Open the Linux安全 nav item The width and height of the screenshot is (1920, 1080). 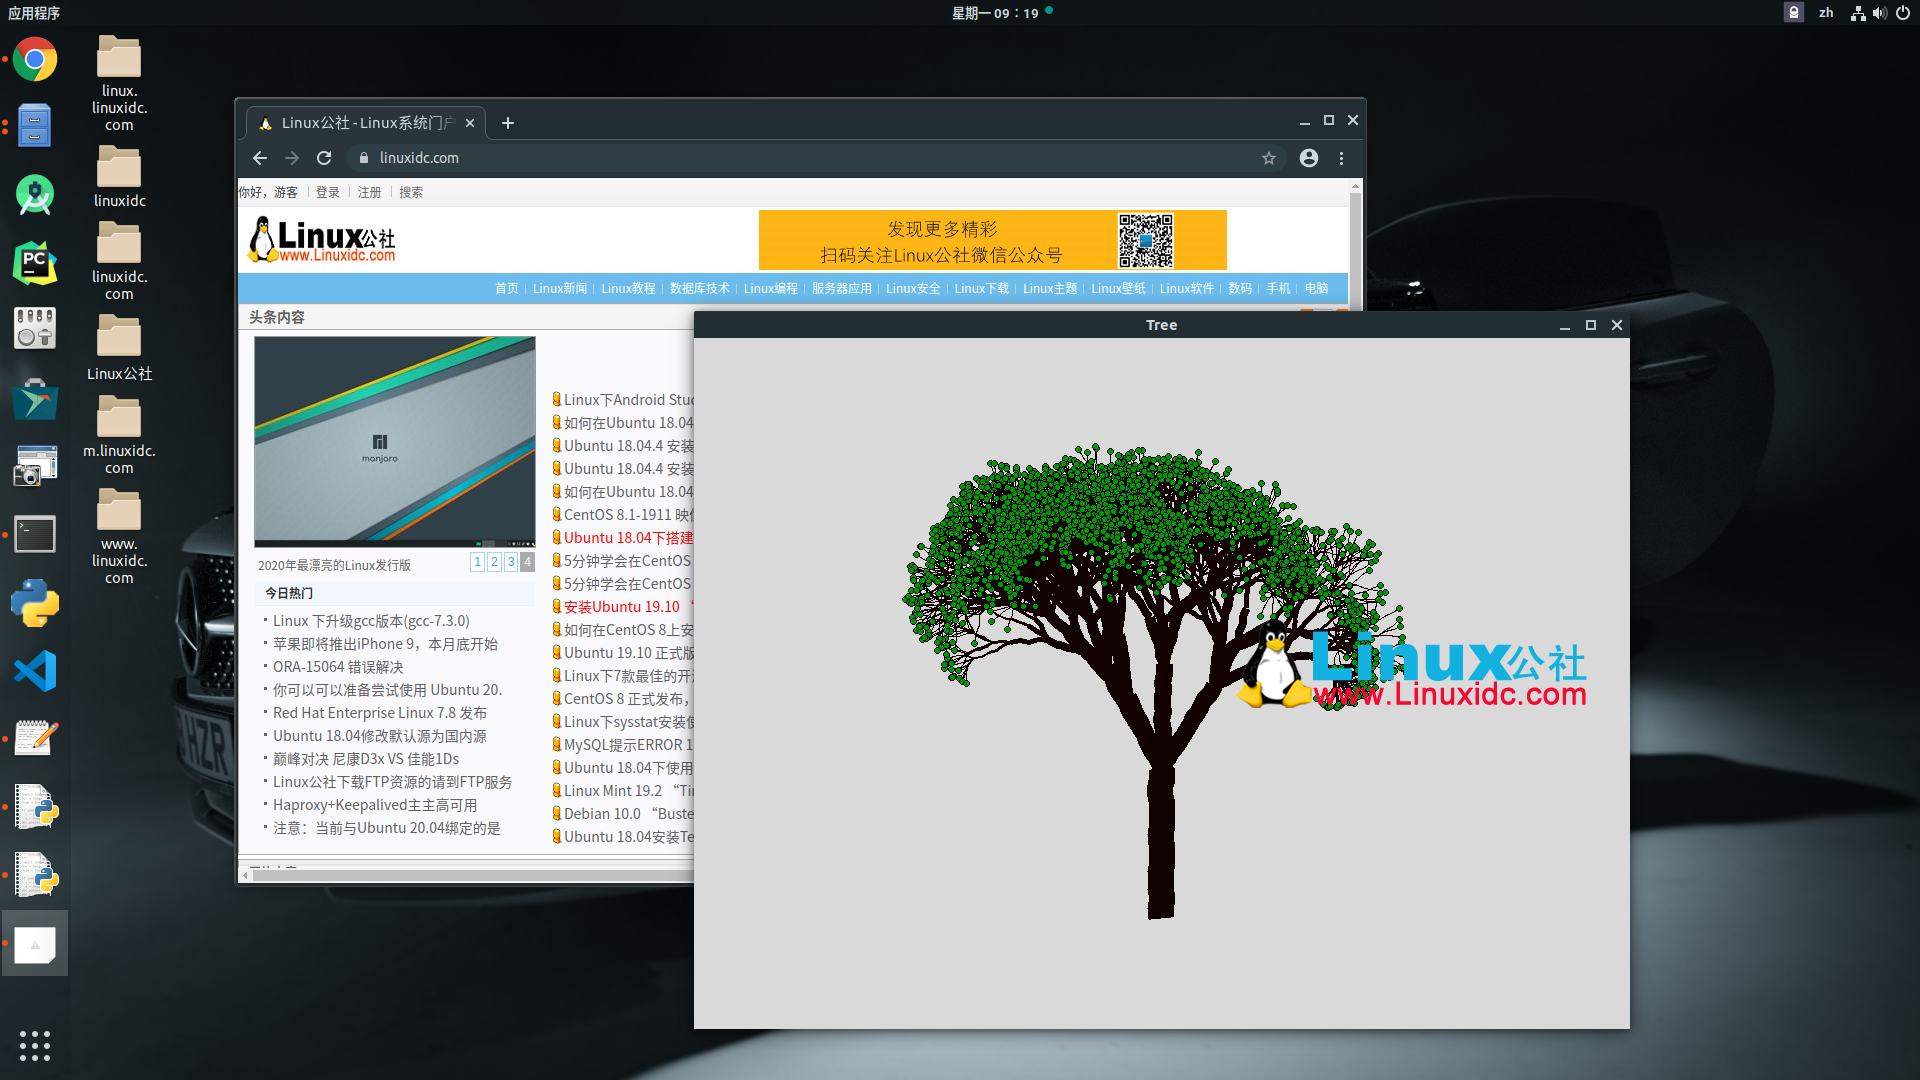click(x=913, y=288)
